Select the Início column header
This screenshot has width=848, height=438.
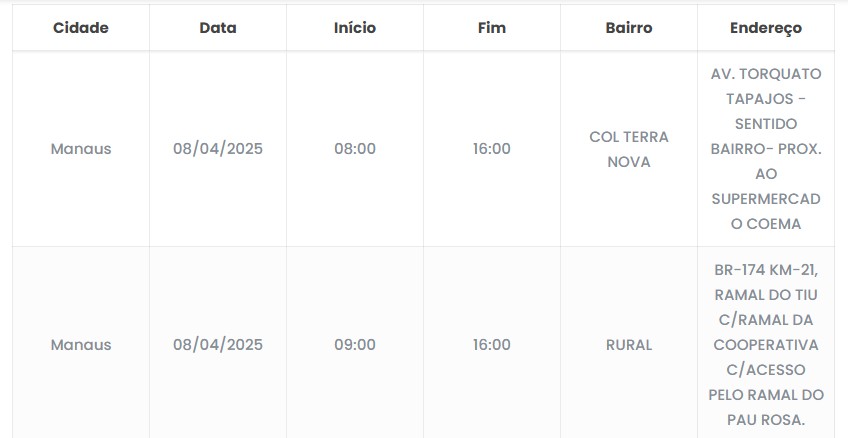[355, 28]
